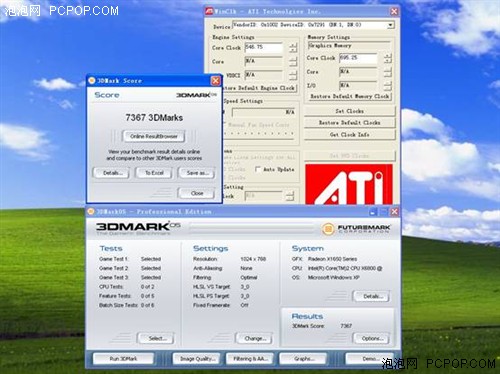500x374 pixels.
Task: Close the WinClk window
Action: click(x=394, y=12)
